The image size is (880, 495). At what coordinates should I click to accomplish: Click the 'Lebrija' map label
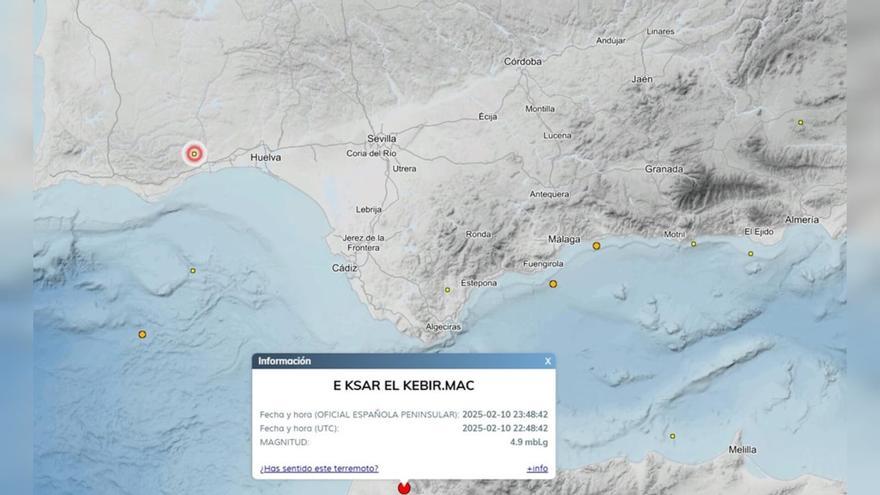[x=369, y=209]
